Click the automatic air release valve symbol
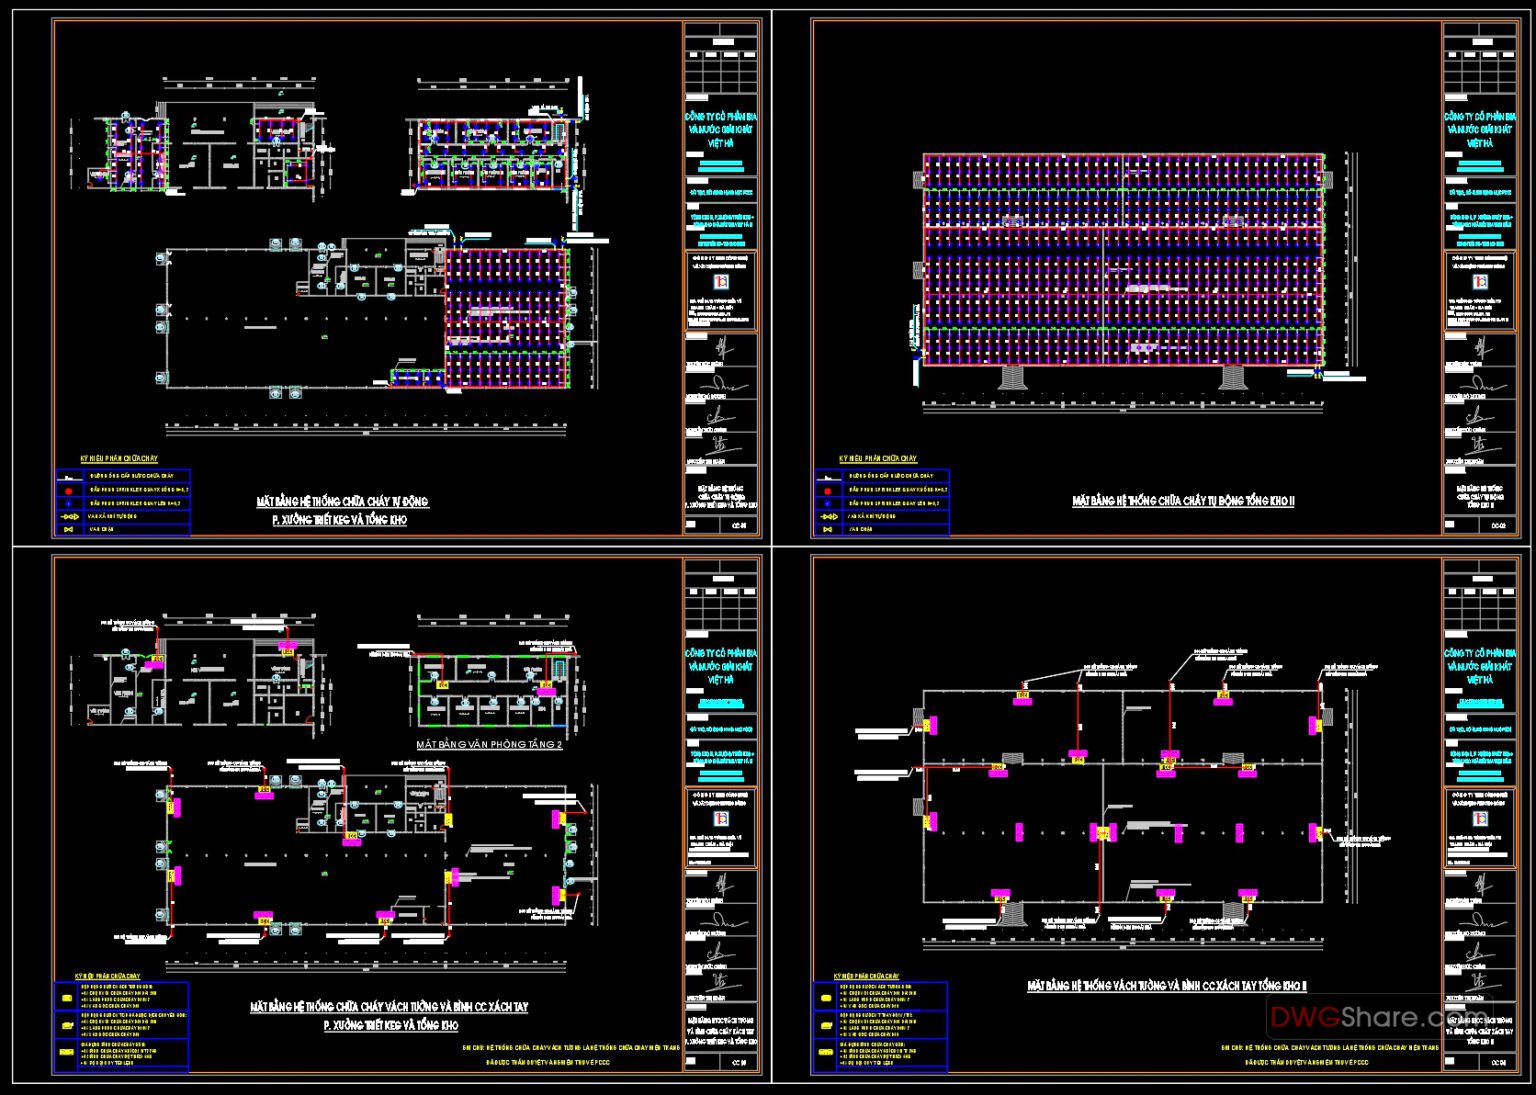The height and width of the screenshot is (1095, 1536). [x=70, y=515]
